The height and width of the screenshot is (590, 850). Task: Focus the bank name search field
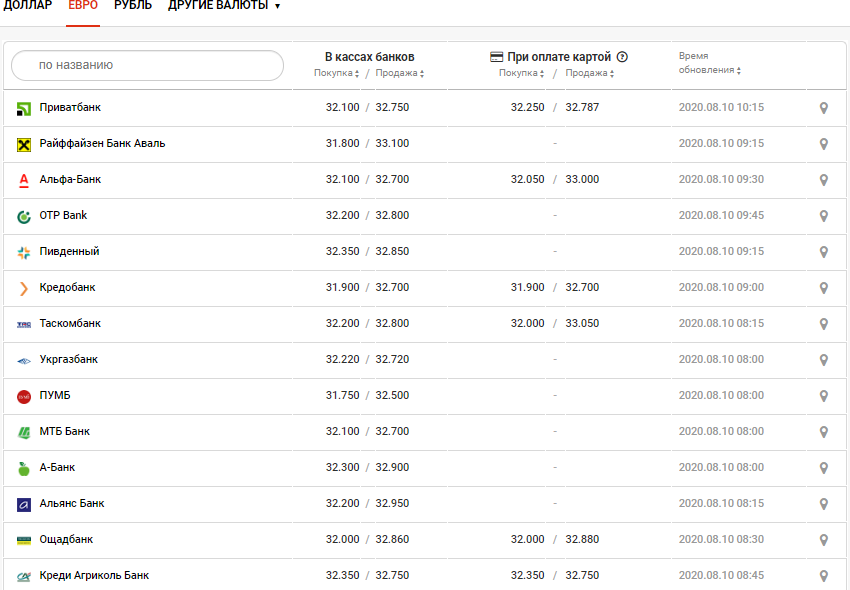coord(147,66)
